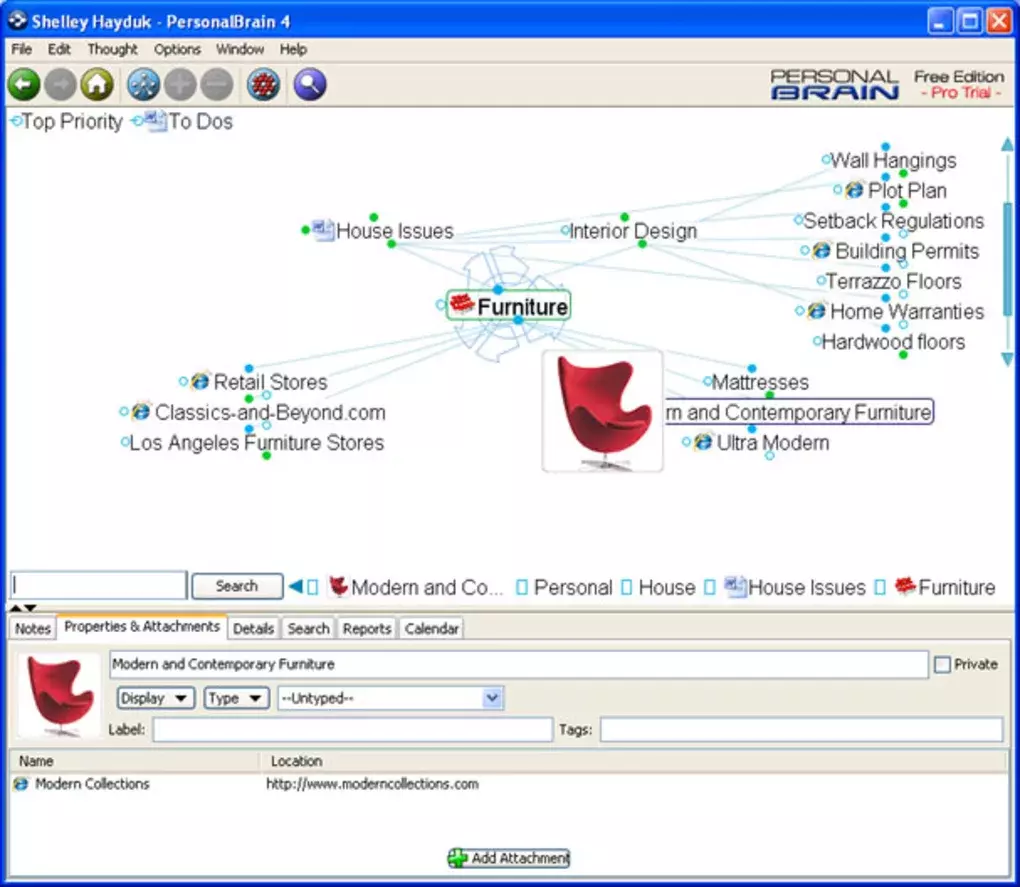Screen dimensions: 1020x887
Task: Select the Interior Design thought
Action: [x=632, y=231]
